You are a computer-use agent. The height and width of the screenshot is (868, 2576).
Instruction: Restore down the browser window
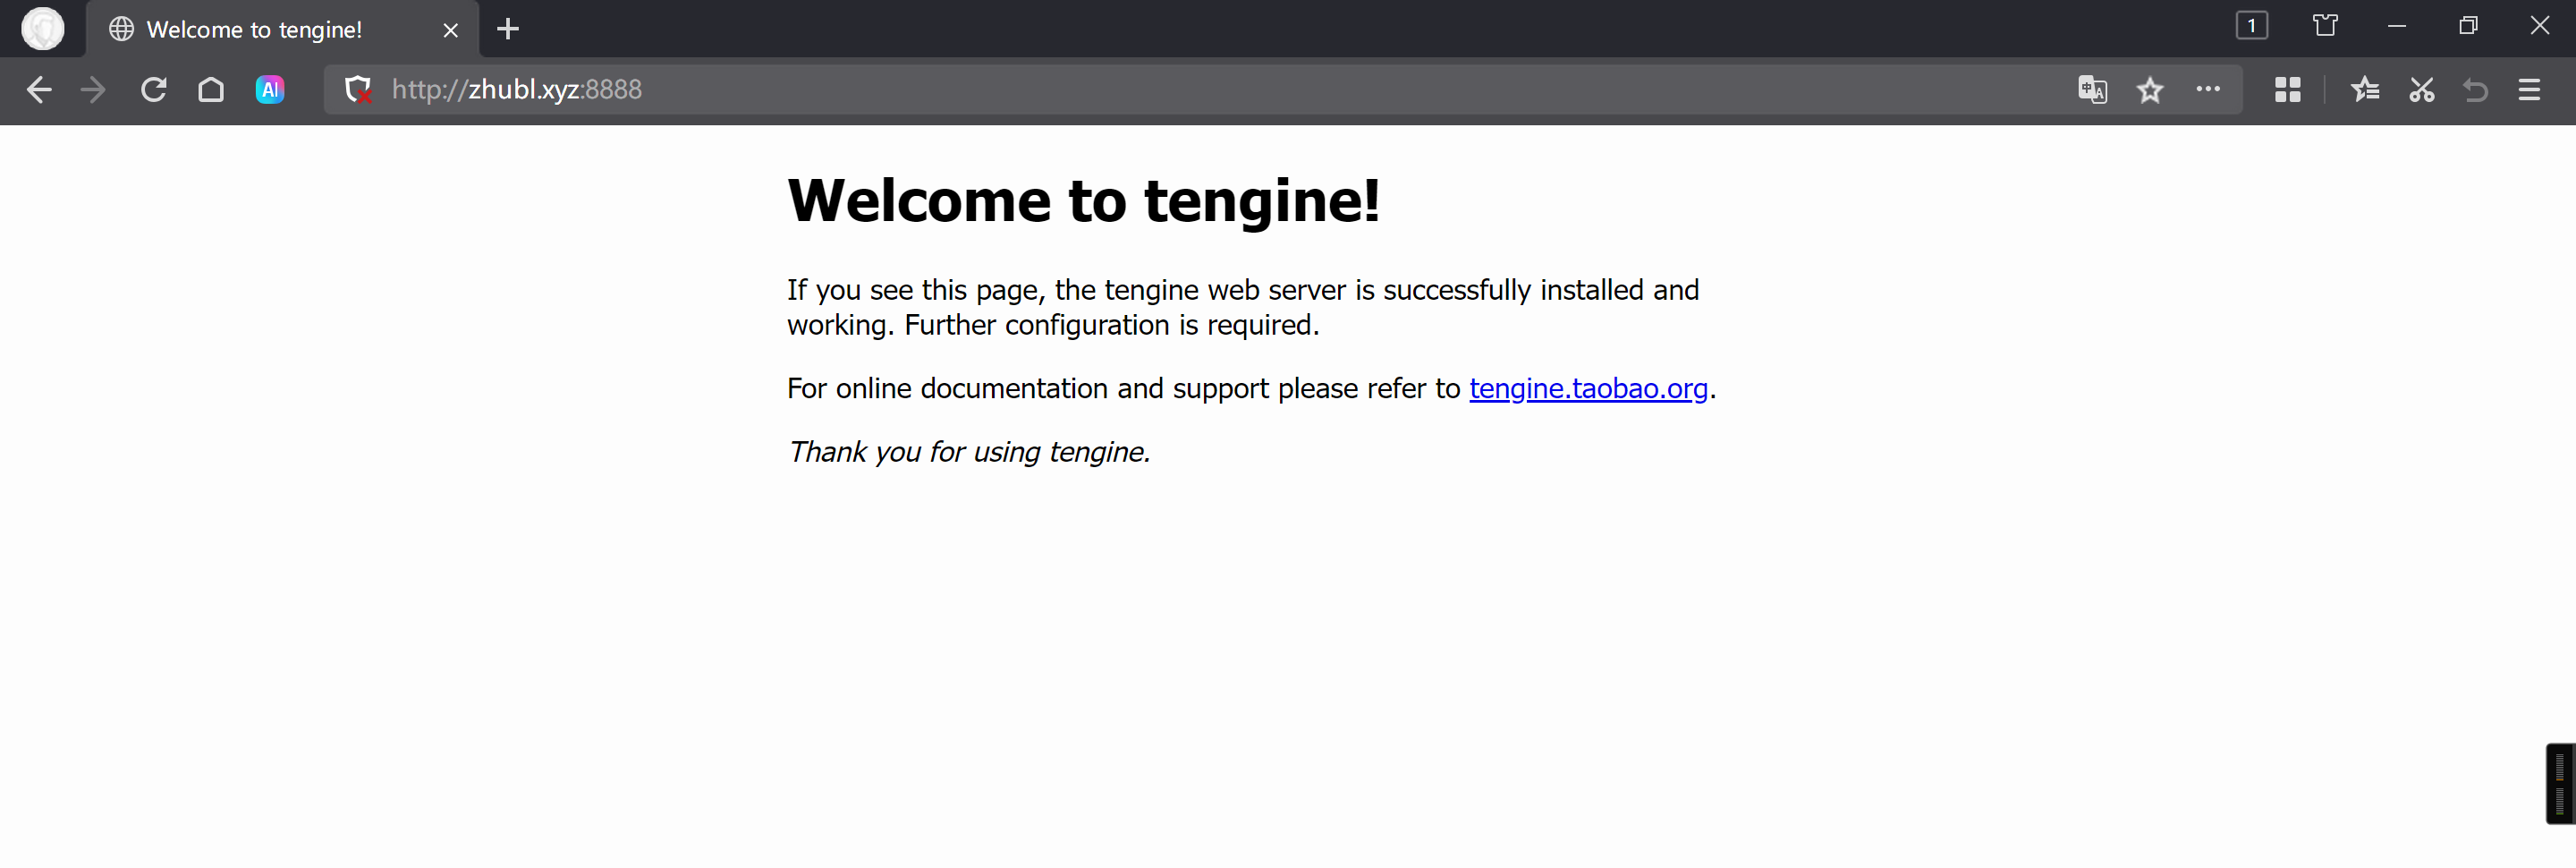click(2468, 26)
